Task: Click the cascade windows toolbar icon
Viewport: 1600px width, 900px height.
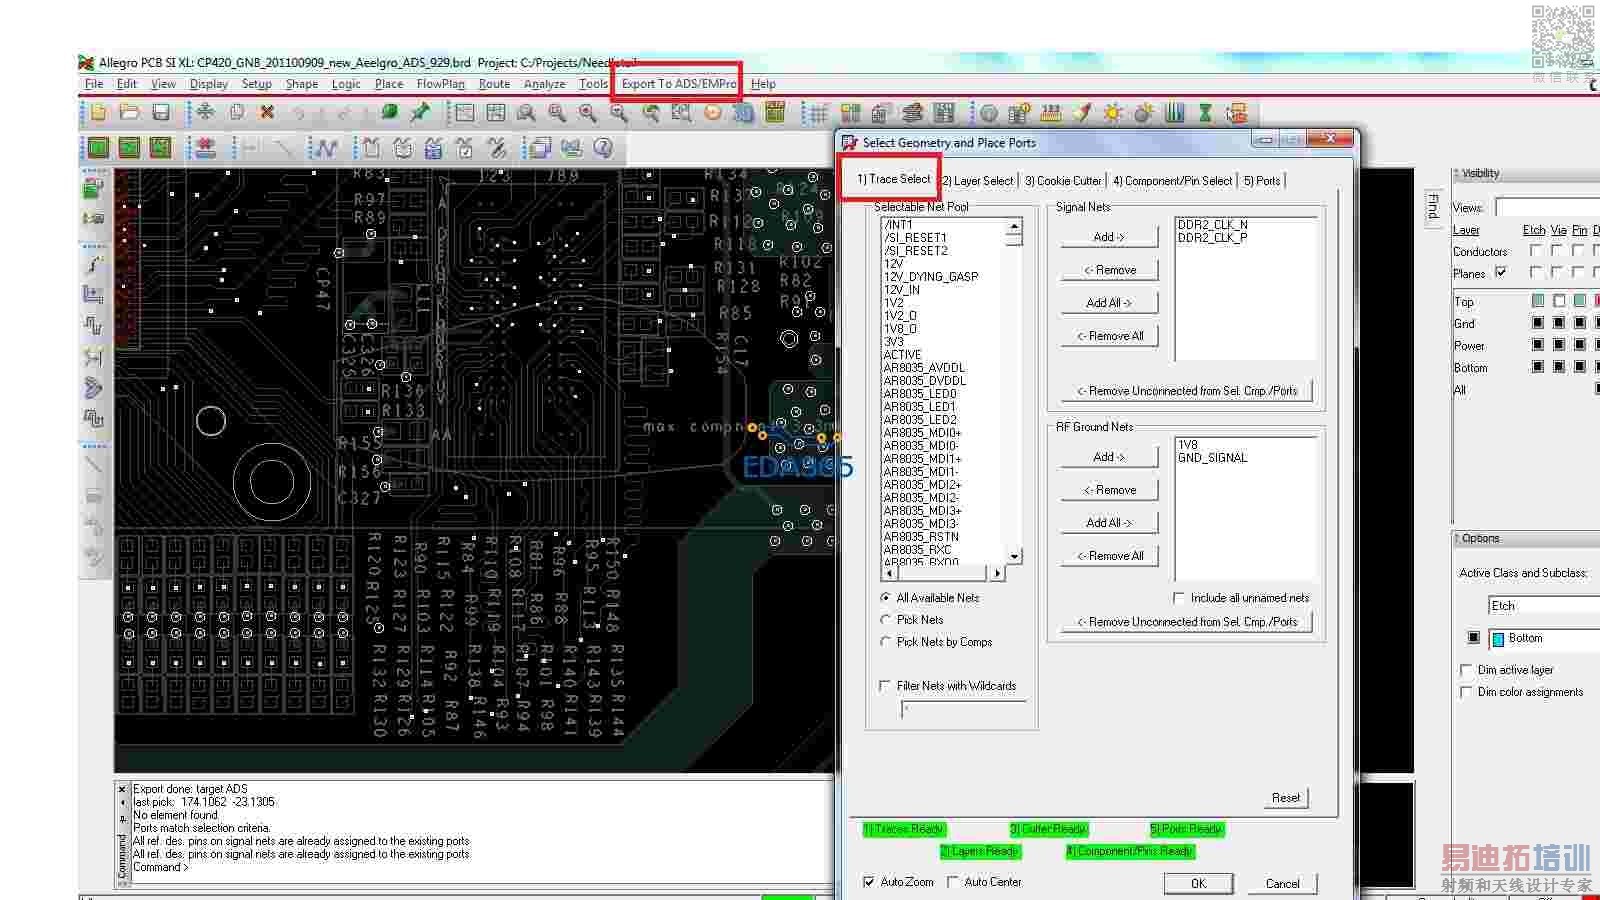Action: [541, 148]
